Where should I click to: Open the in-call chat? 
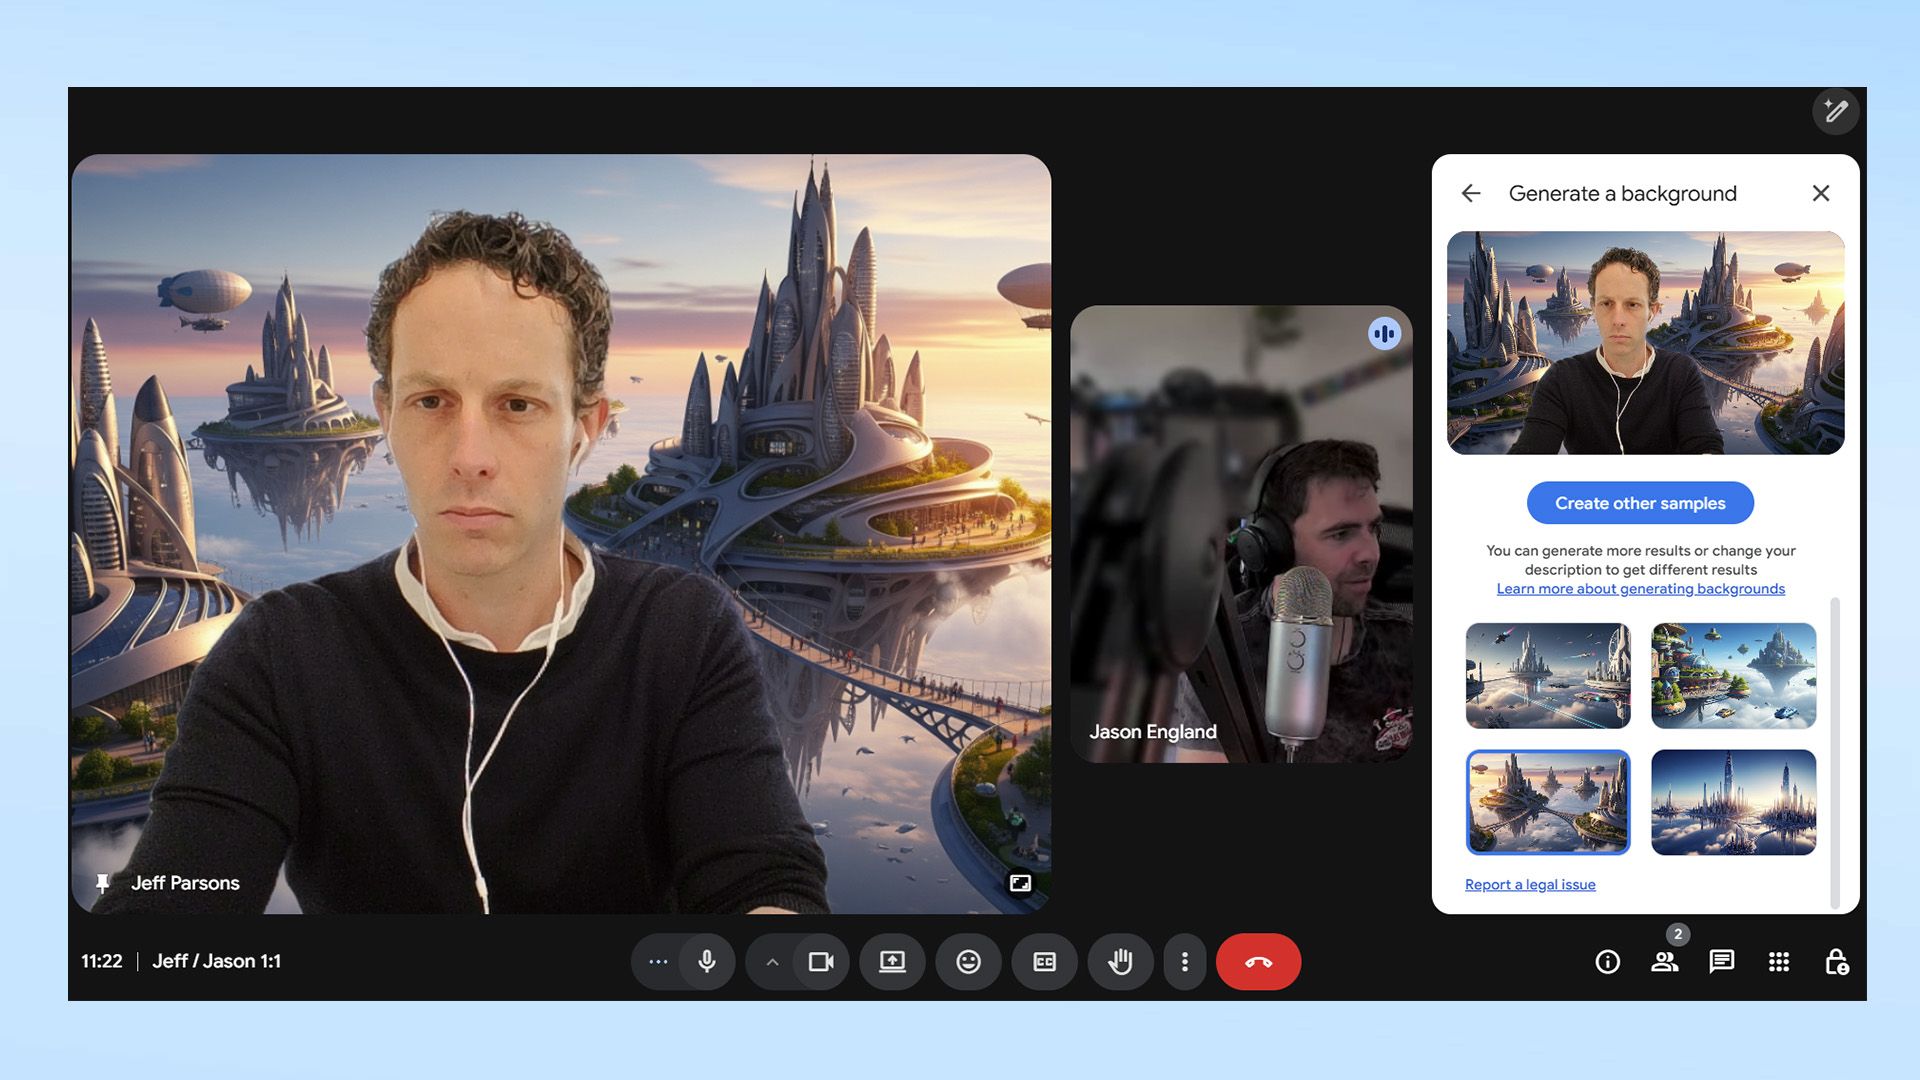[x=1721, y=961]
